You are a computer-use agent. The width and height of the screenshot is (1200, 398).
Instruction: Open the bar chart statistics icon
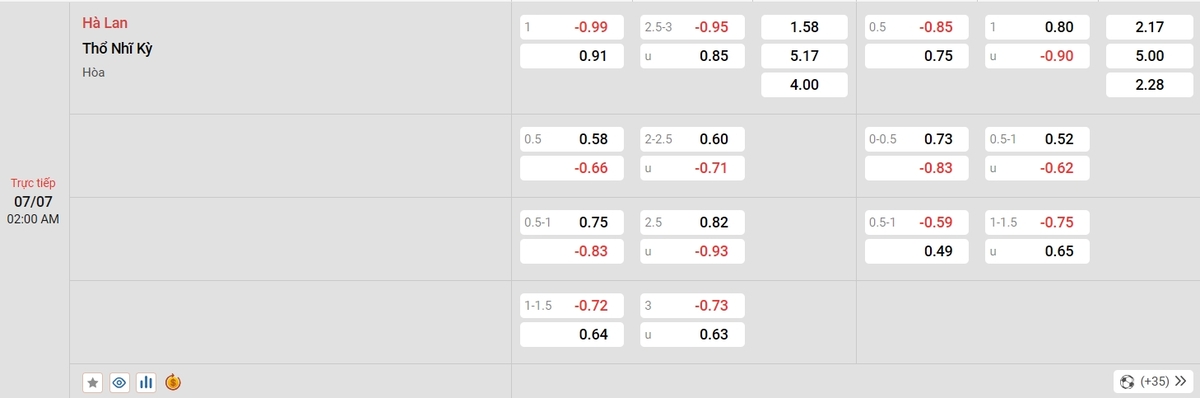[x=146, y=382]
